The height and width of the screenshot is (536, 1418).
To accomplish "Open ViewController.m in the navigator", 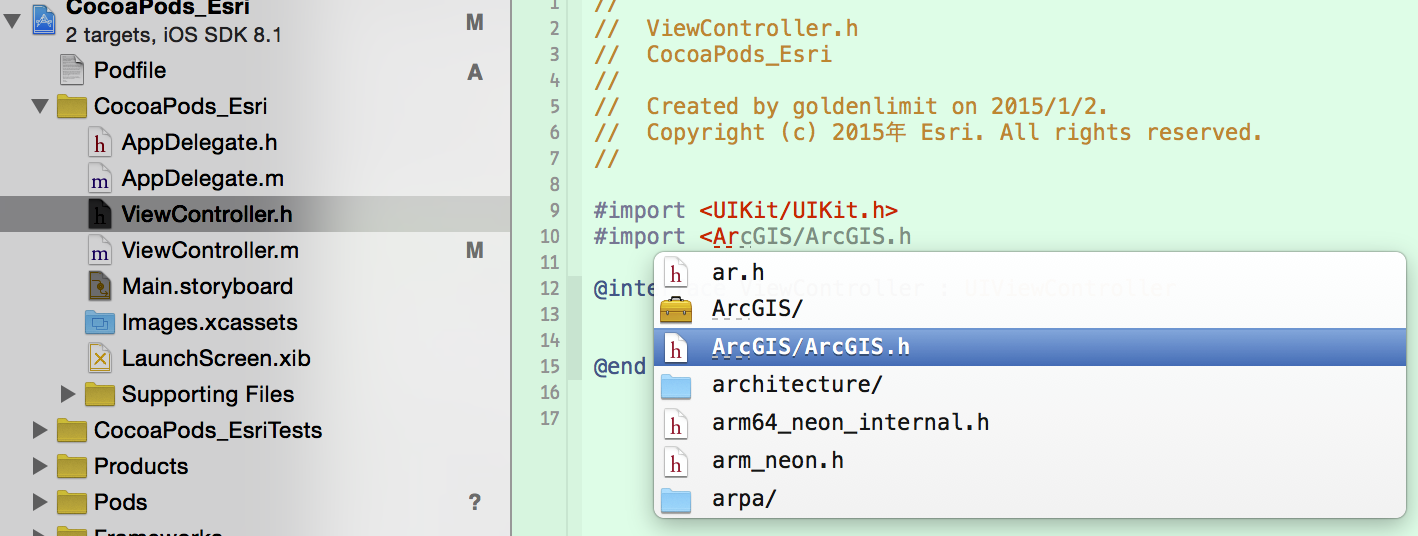I will [210, 251].
